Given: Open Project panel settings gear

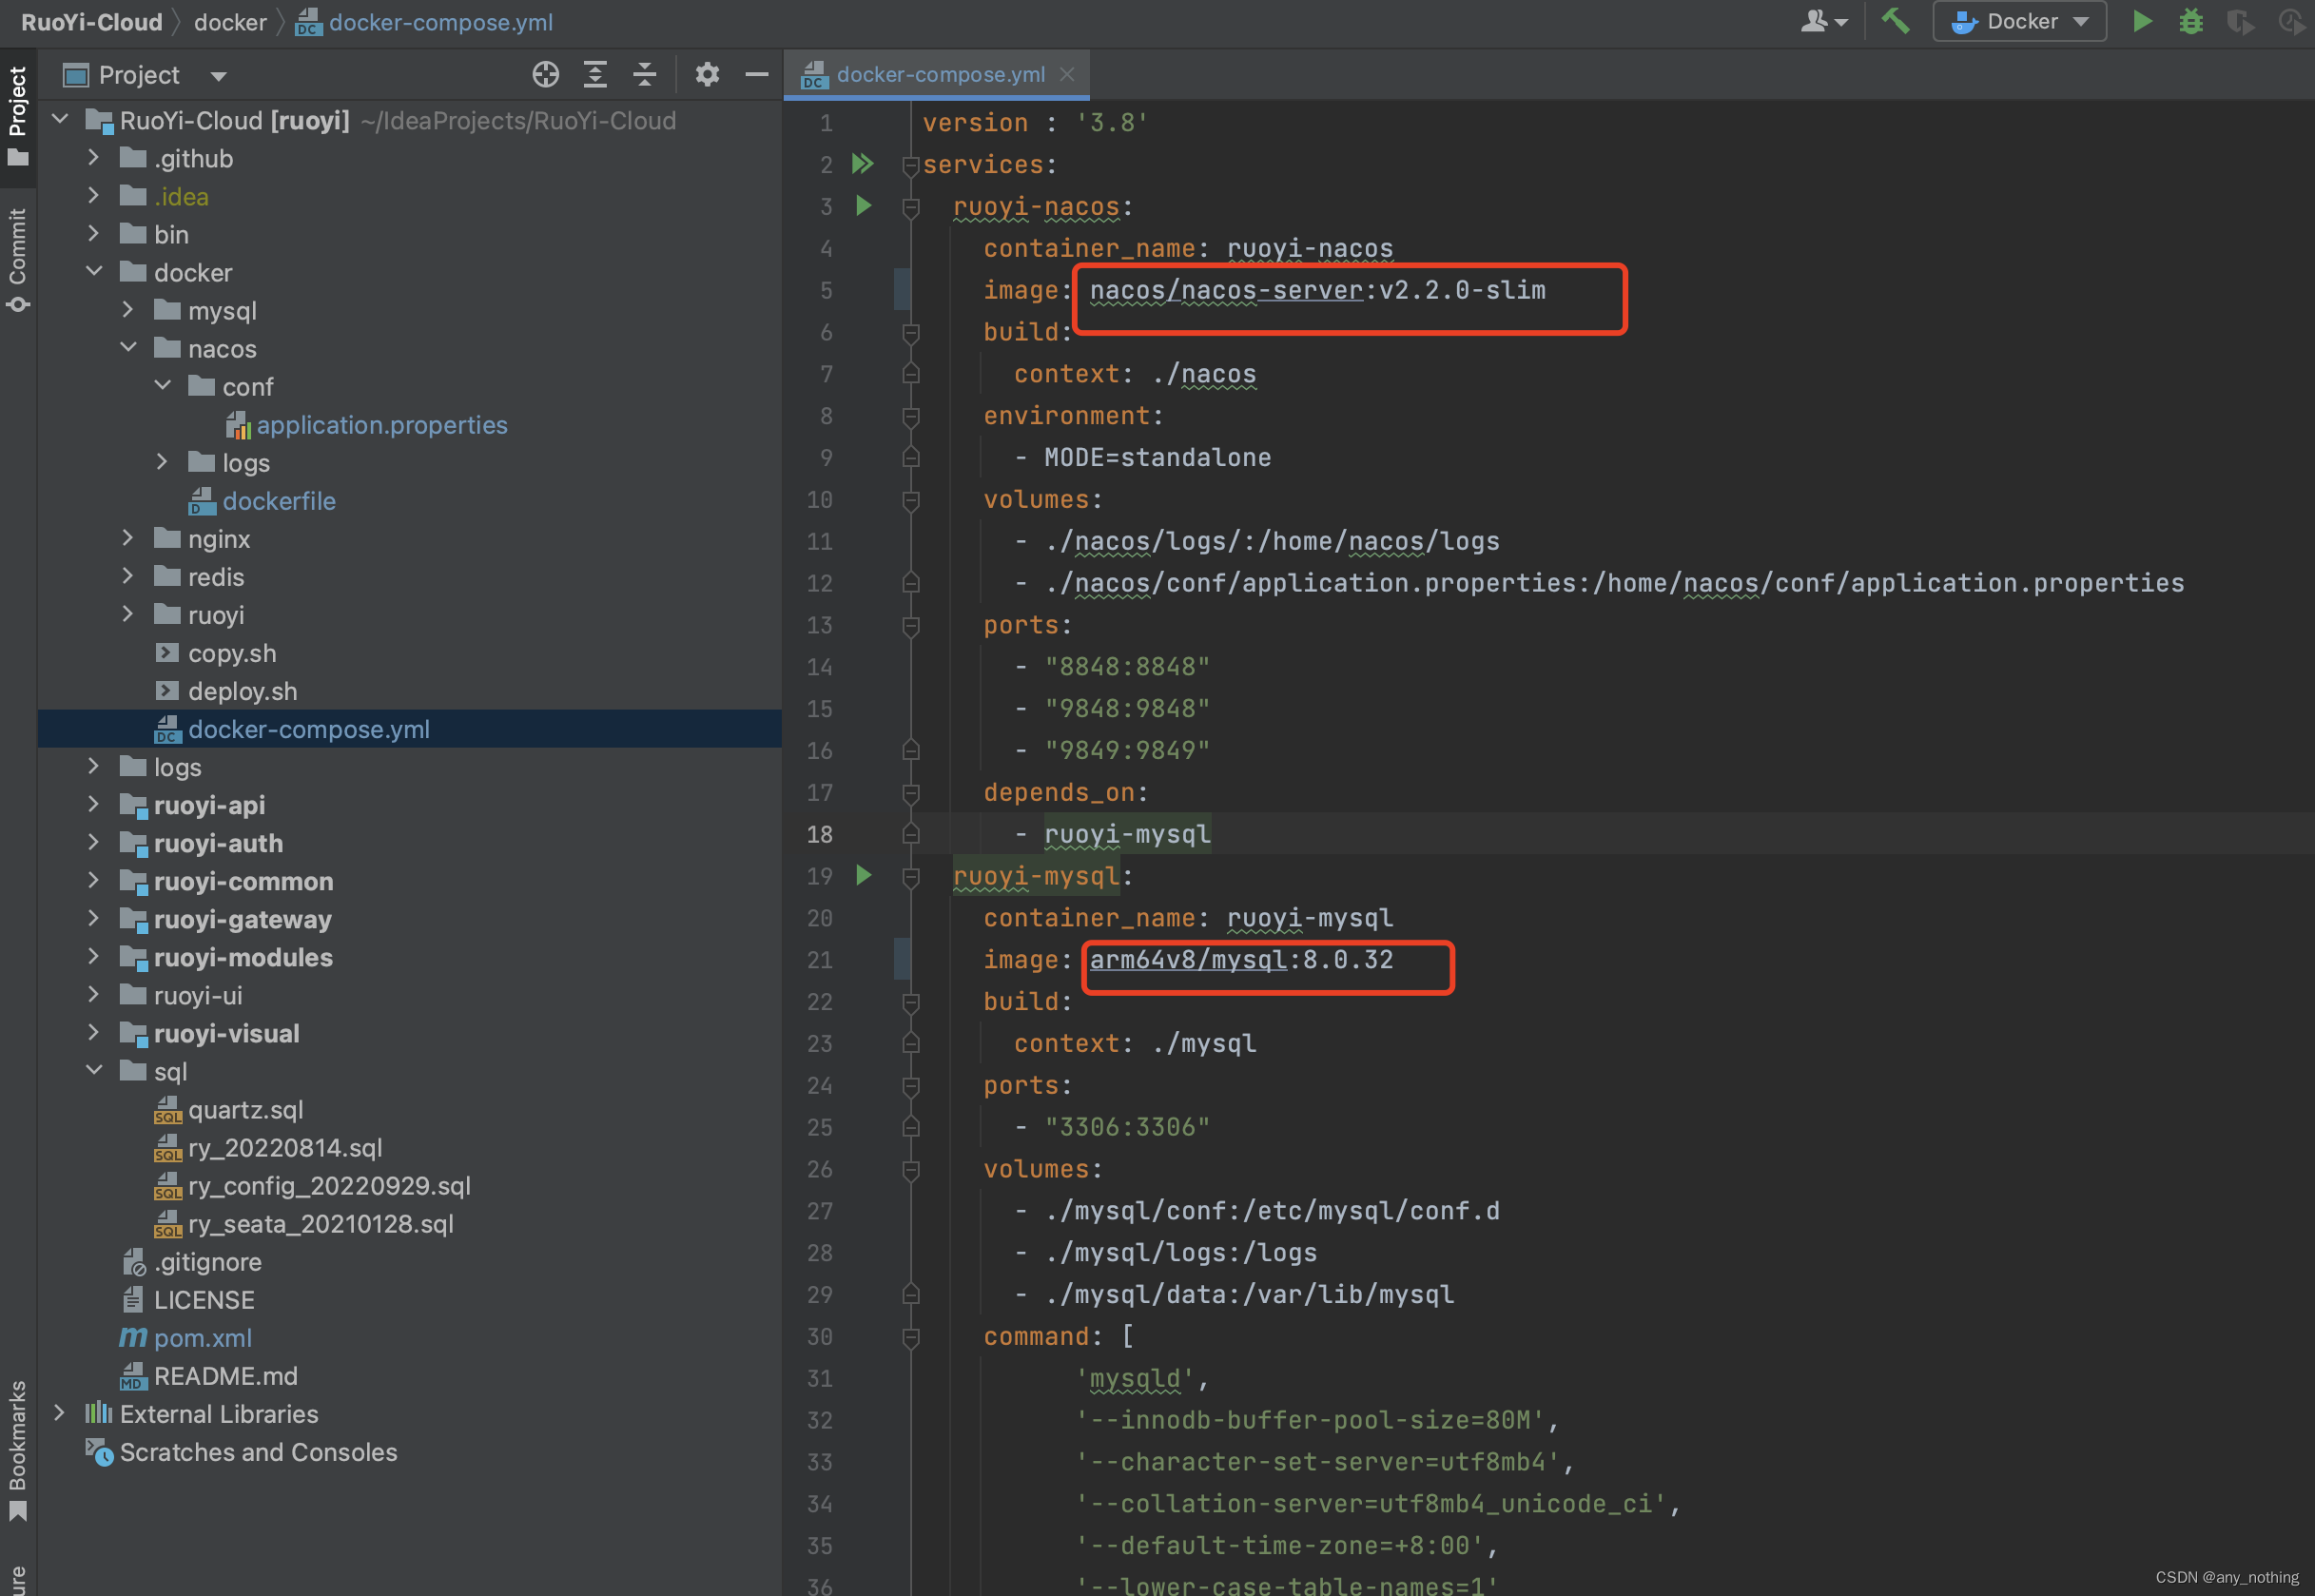Looking at the screenshot, I should tap(707, 74).
